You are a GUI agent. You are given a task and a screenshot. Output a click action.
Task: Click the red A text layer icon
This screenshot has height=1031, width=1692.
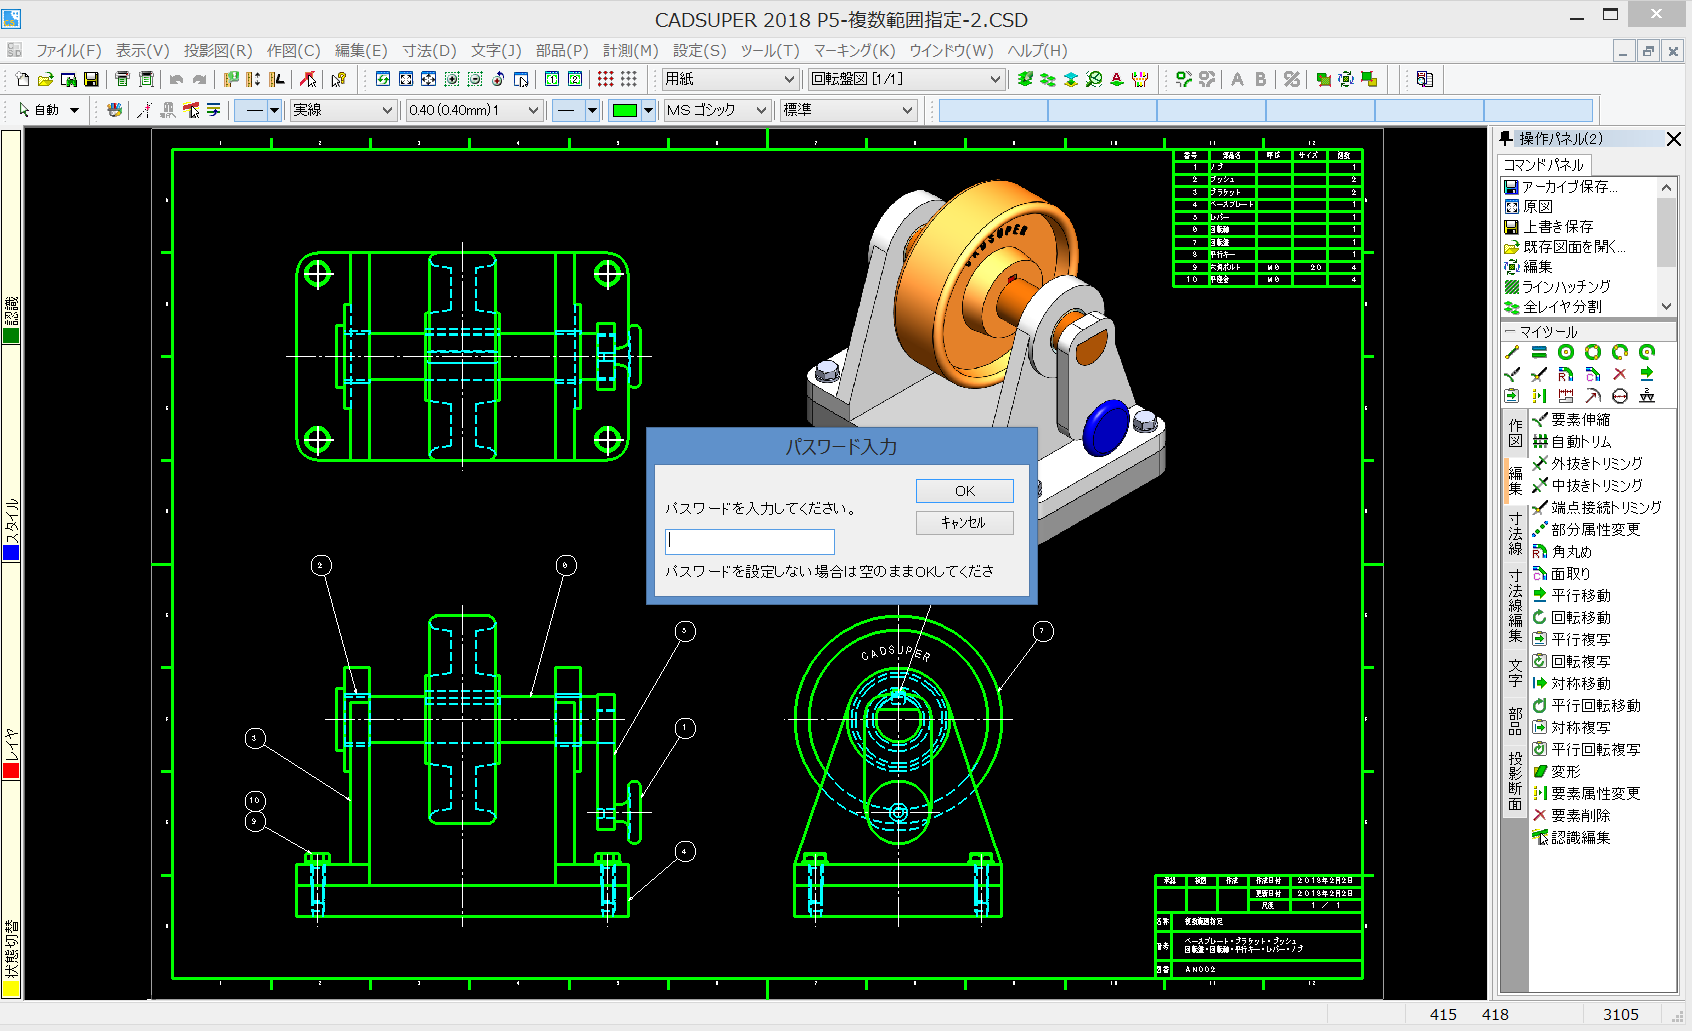point(1117,79)
